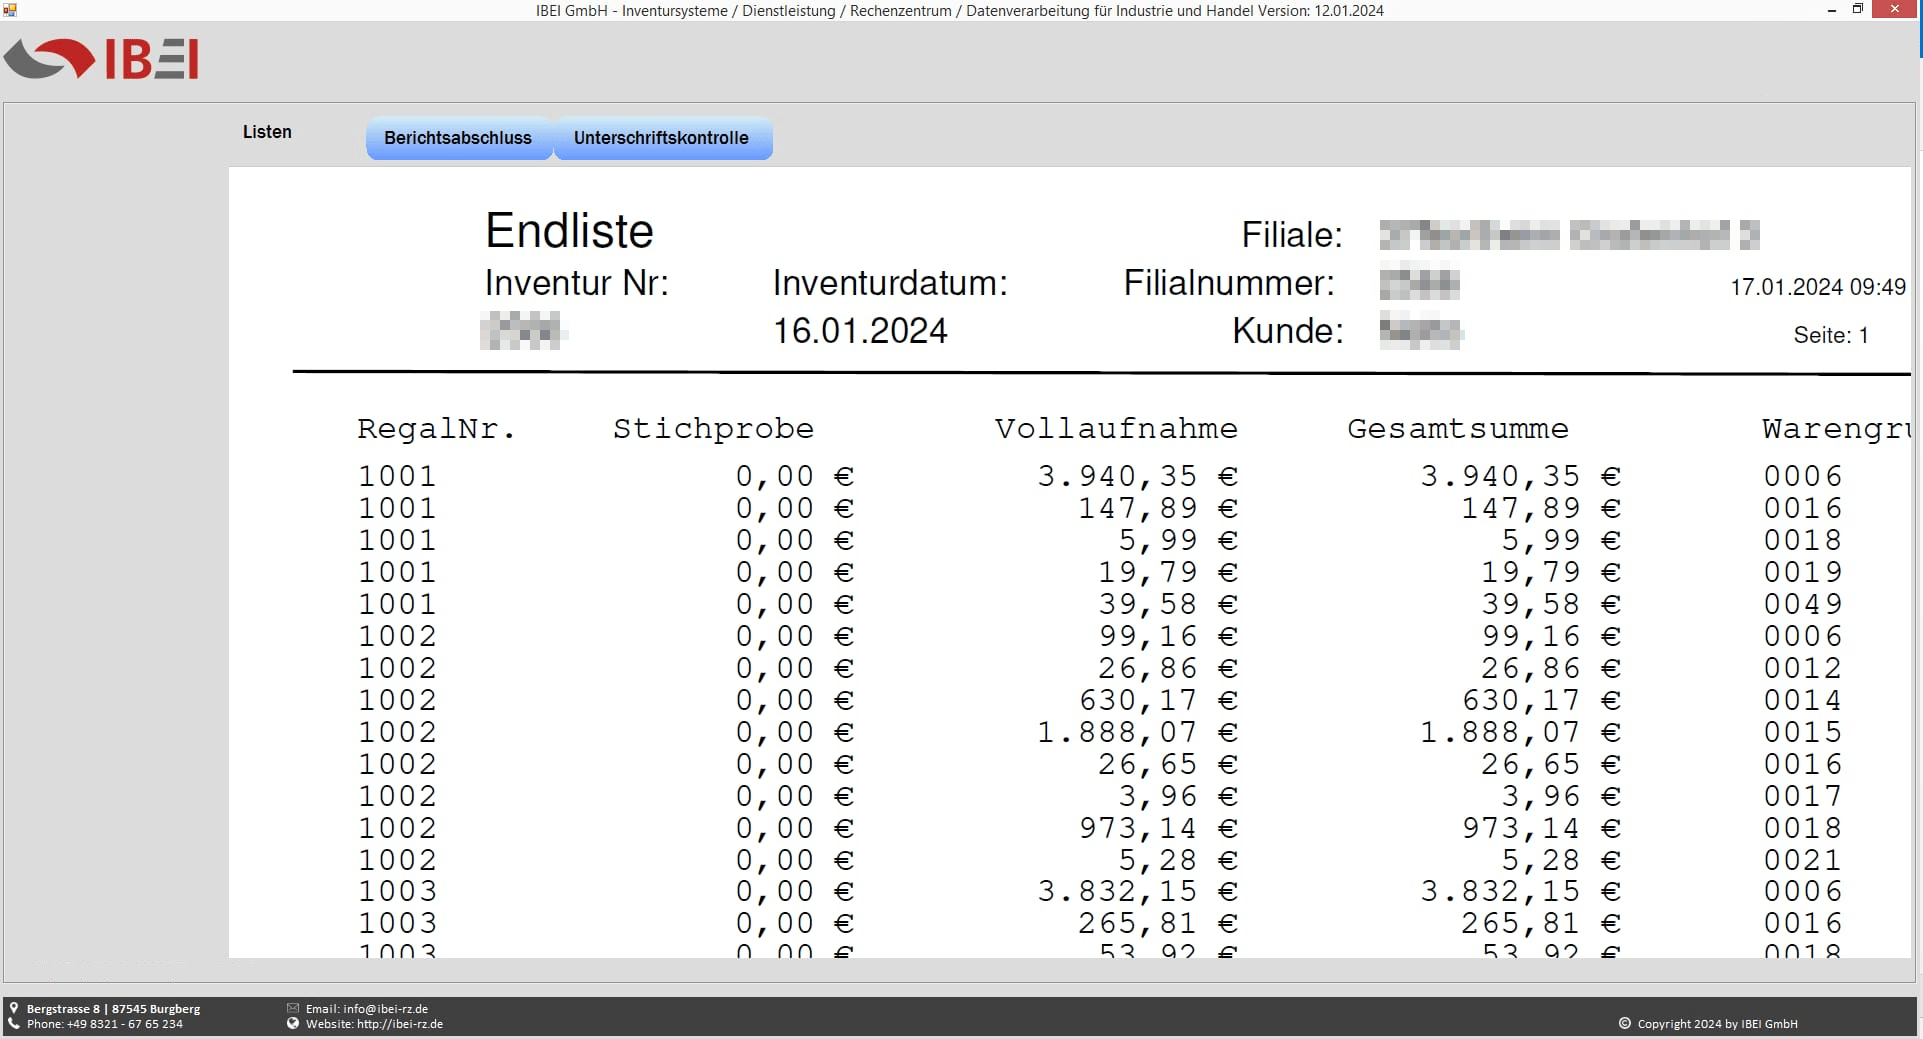The image size is (1923, 1039).
Task: Select the Listen menu item
Action: pos(266,131)
